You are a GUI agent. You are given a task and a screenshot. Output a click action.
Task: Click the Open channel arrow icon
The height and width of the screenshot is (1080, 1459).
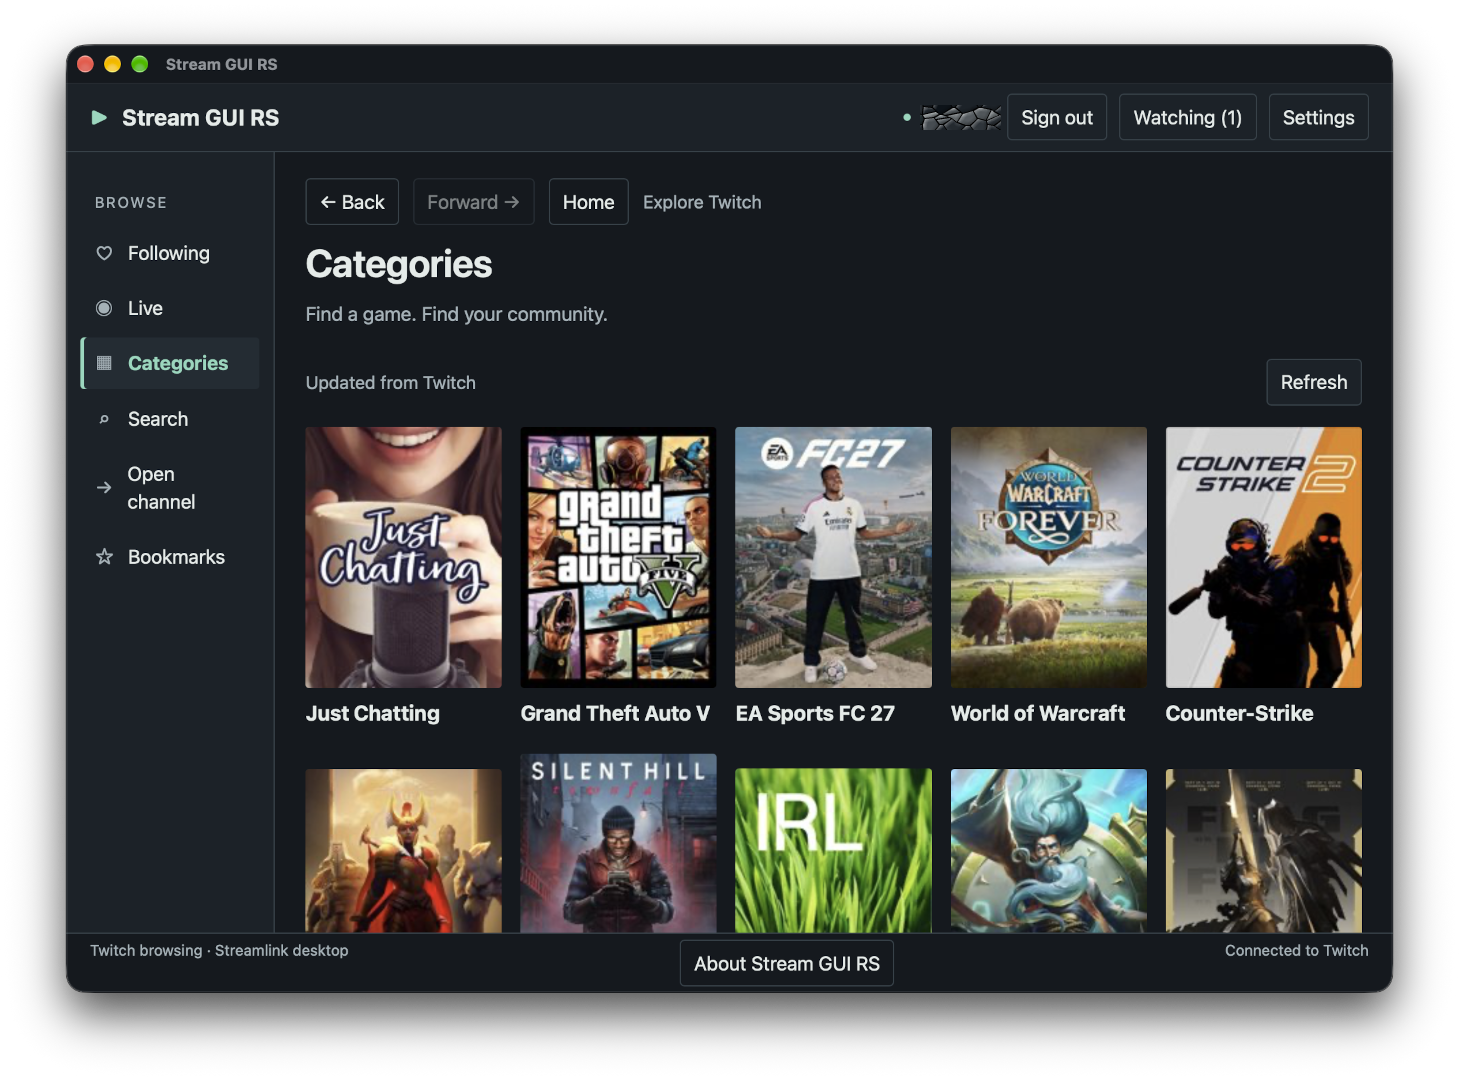(104, 488)
